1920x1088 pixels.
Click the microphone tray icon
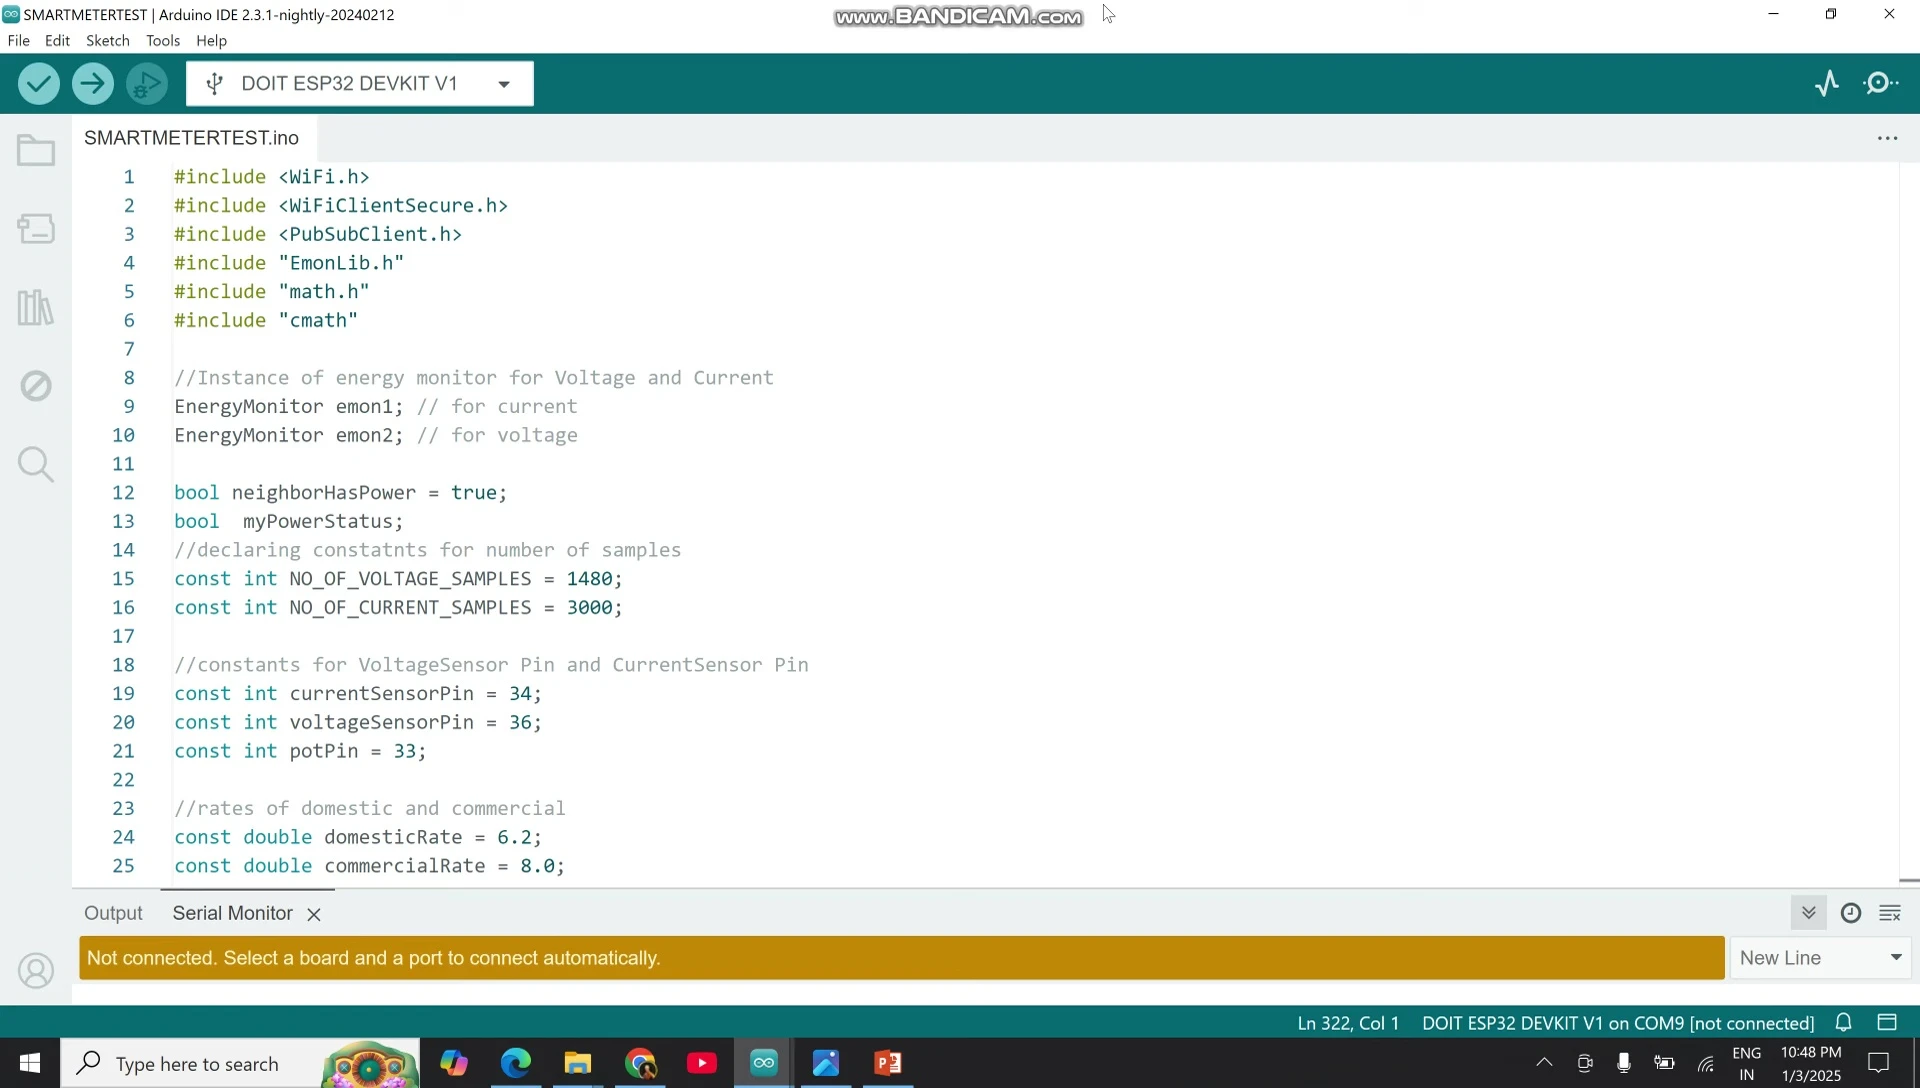(1624, 1063)
